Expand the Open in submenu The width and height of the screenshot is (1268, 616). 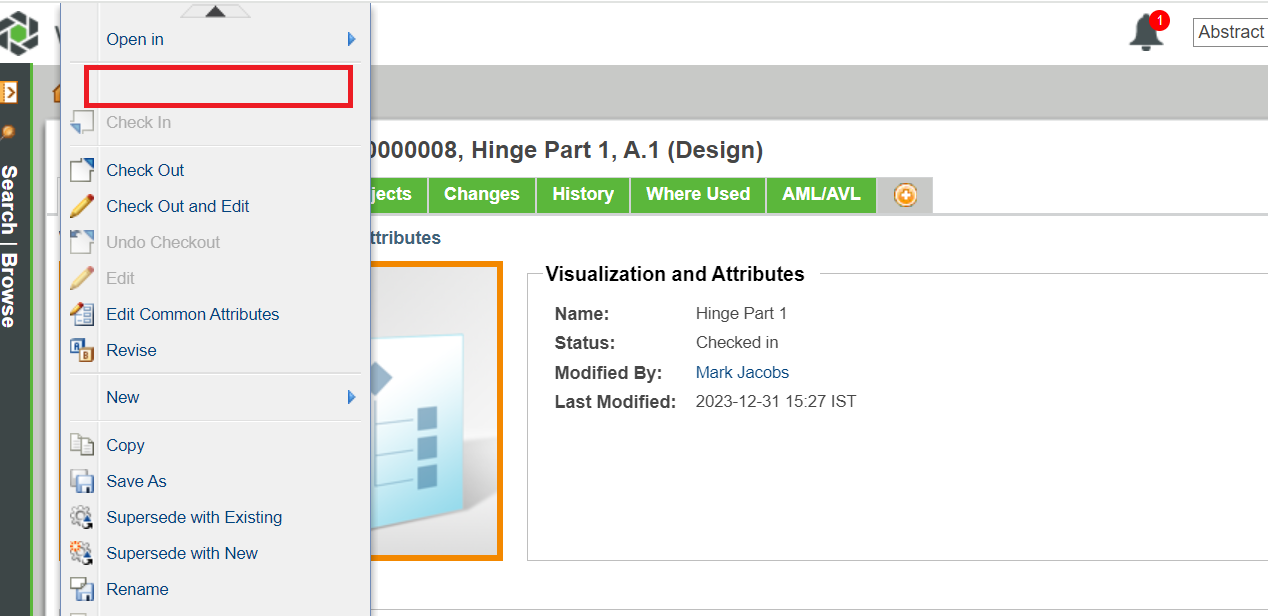pos(350,39)
